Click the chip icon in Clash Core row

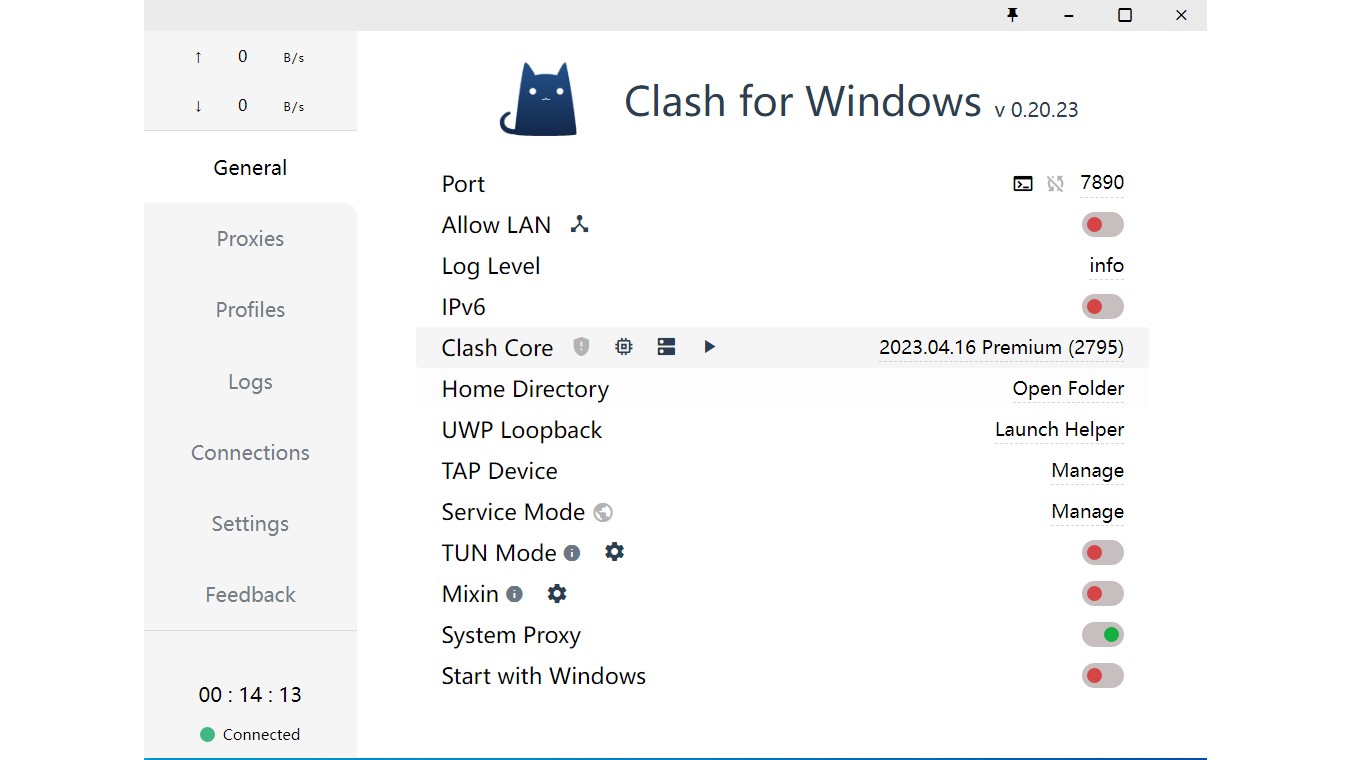[x=624, y=347]
